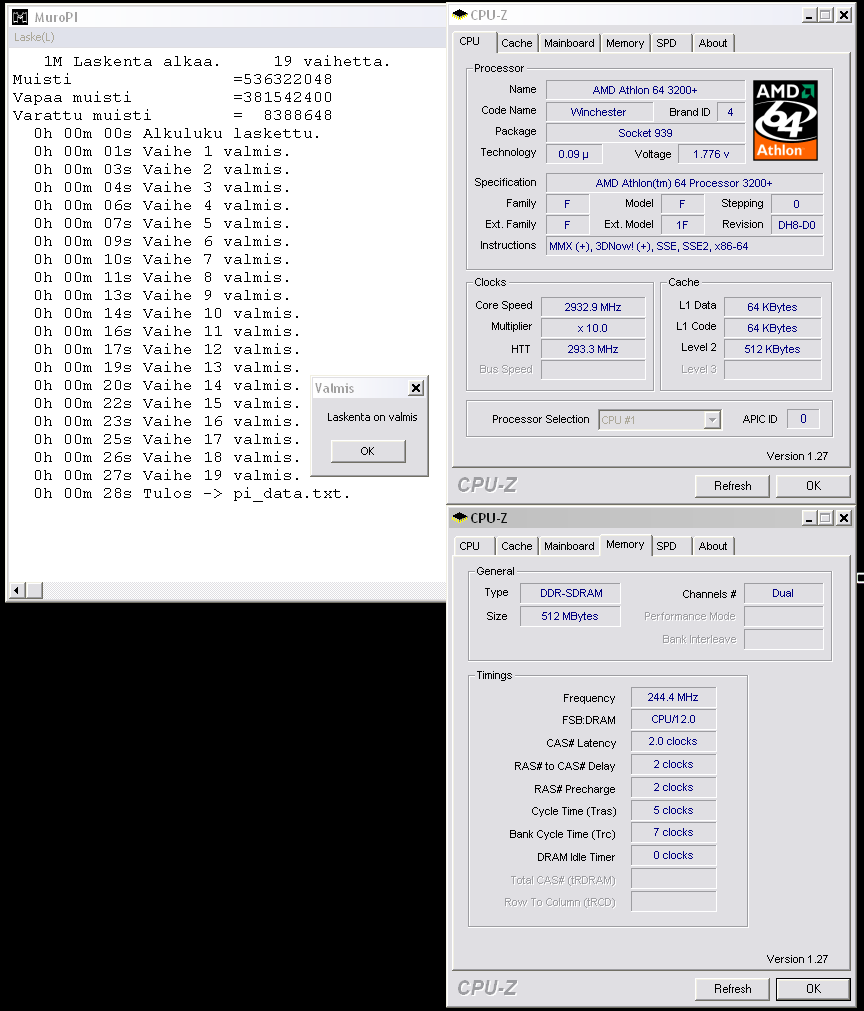
Task: Switch to Cache tab in upper CPU-Z window
Action: point(517,43)
